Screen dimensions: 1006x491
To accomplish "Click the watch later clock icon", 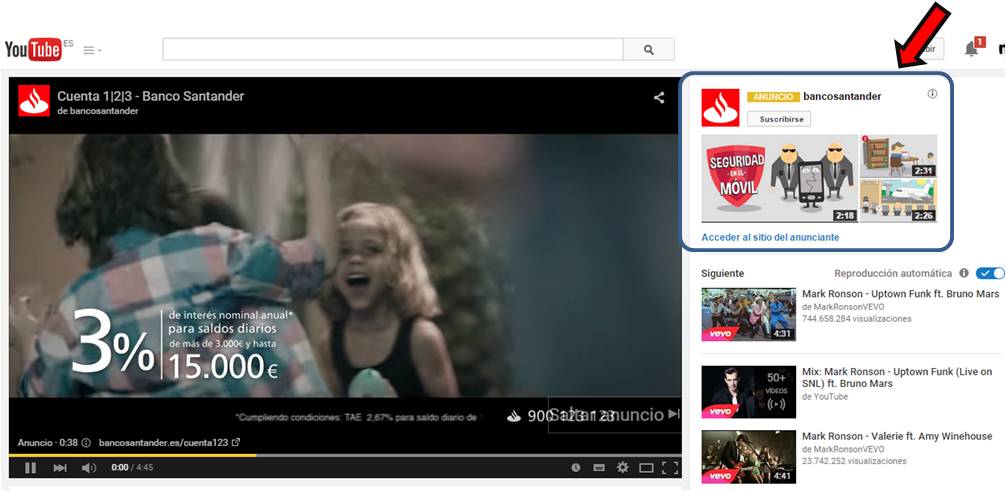I will (x=575, y=468).
